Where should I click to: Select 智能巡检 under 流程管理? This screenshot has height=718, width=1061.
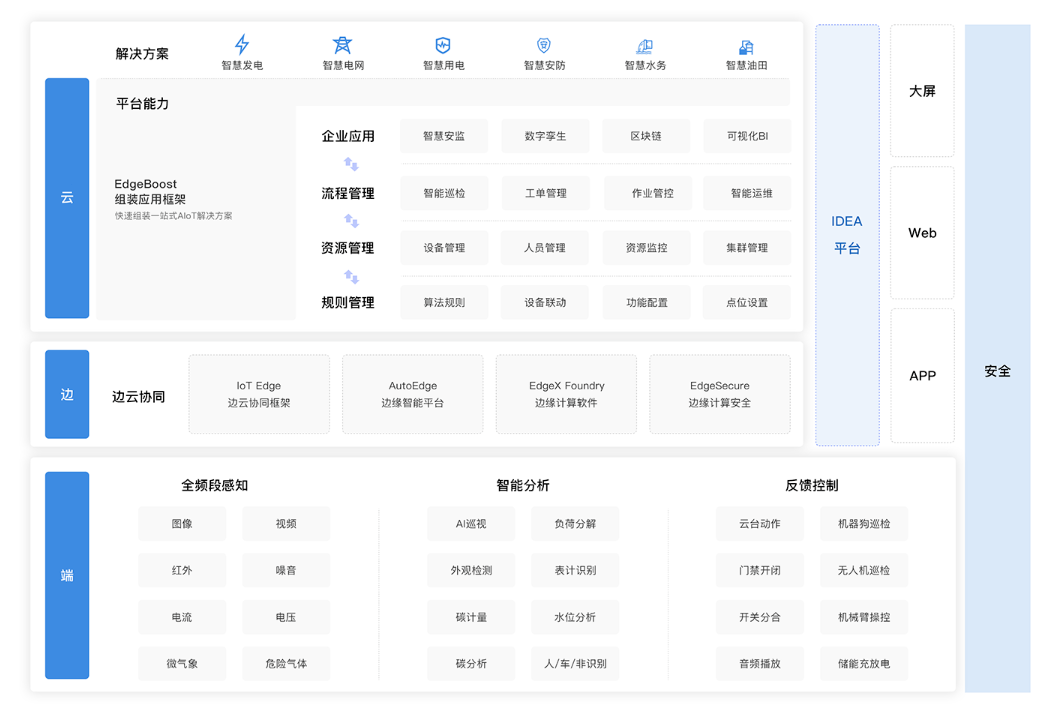click(444, 194)
